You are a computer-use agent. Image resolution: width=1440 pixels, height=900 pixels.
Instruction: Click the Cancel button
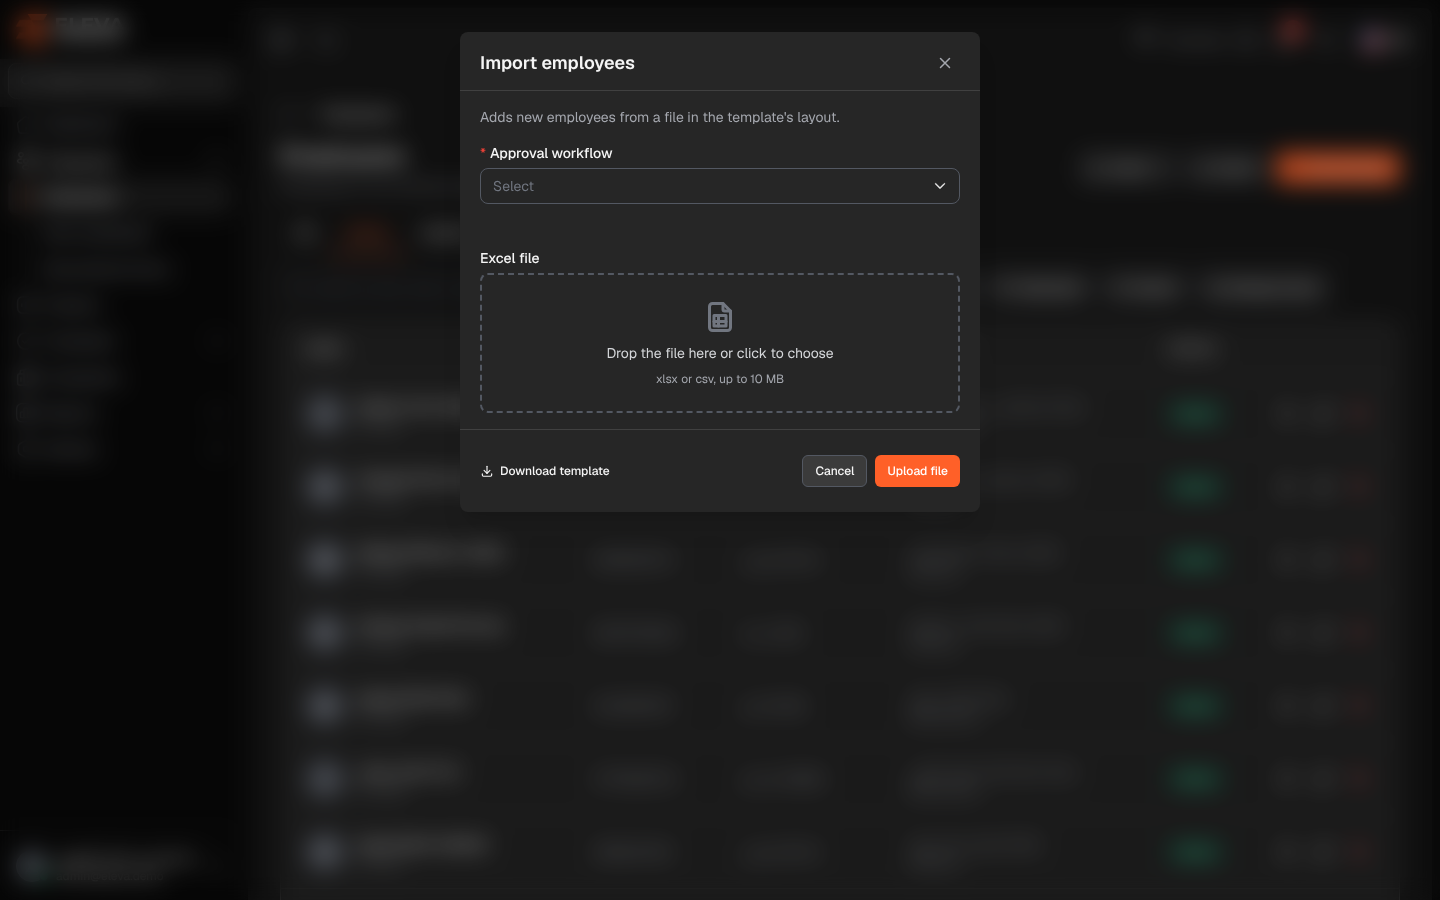click(834, 471)
